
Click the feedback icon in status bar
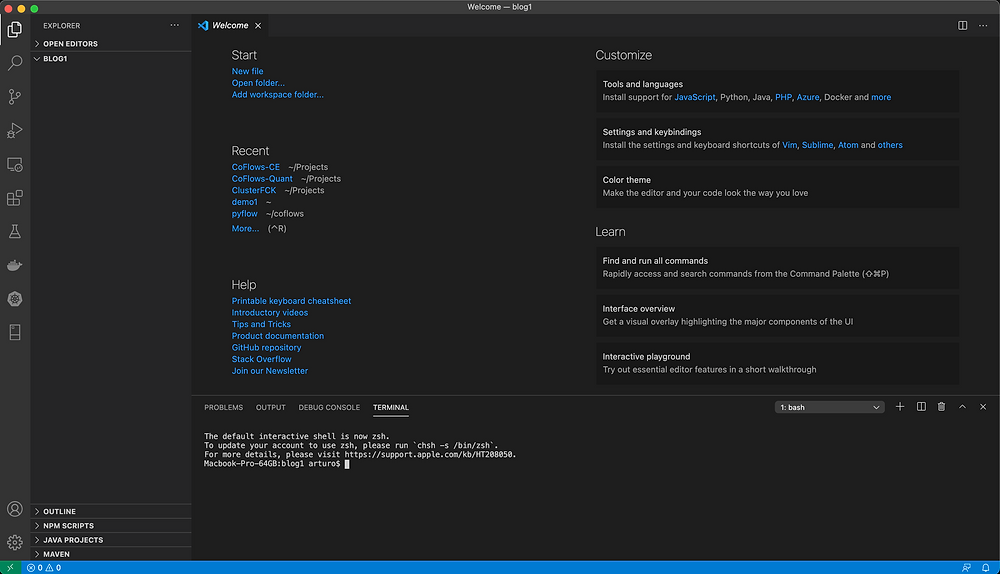pyautogui.click(x=966, y=568)
